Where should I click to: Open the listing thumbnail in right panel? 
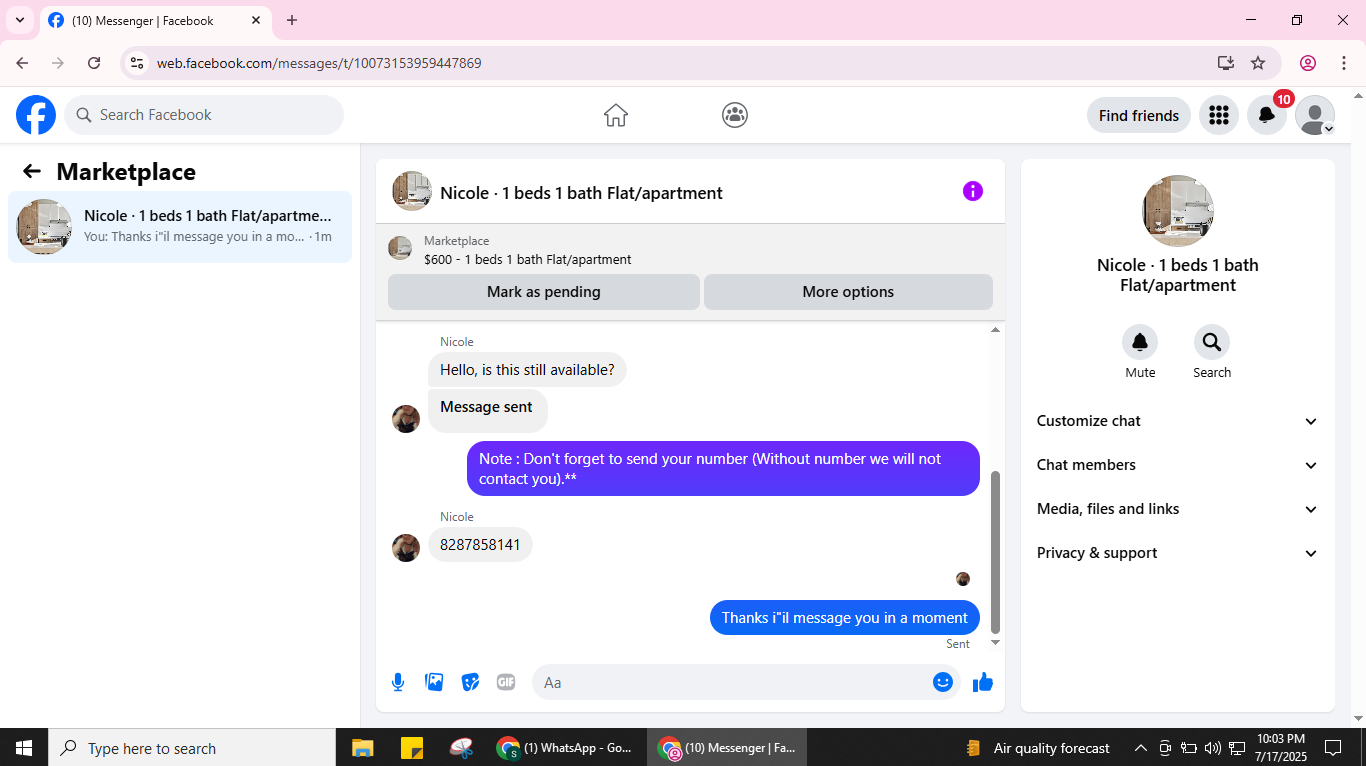click(x=1178, y=211)
